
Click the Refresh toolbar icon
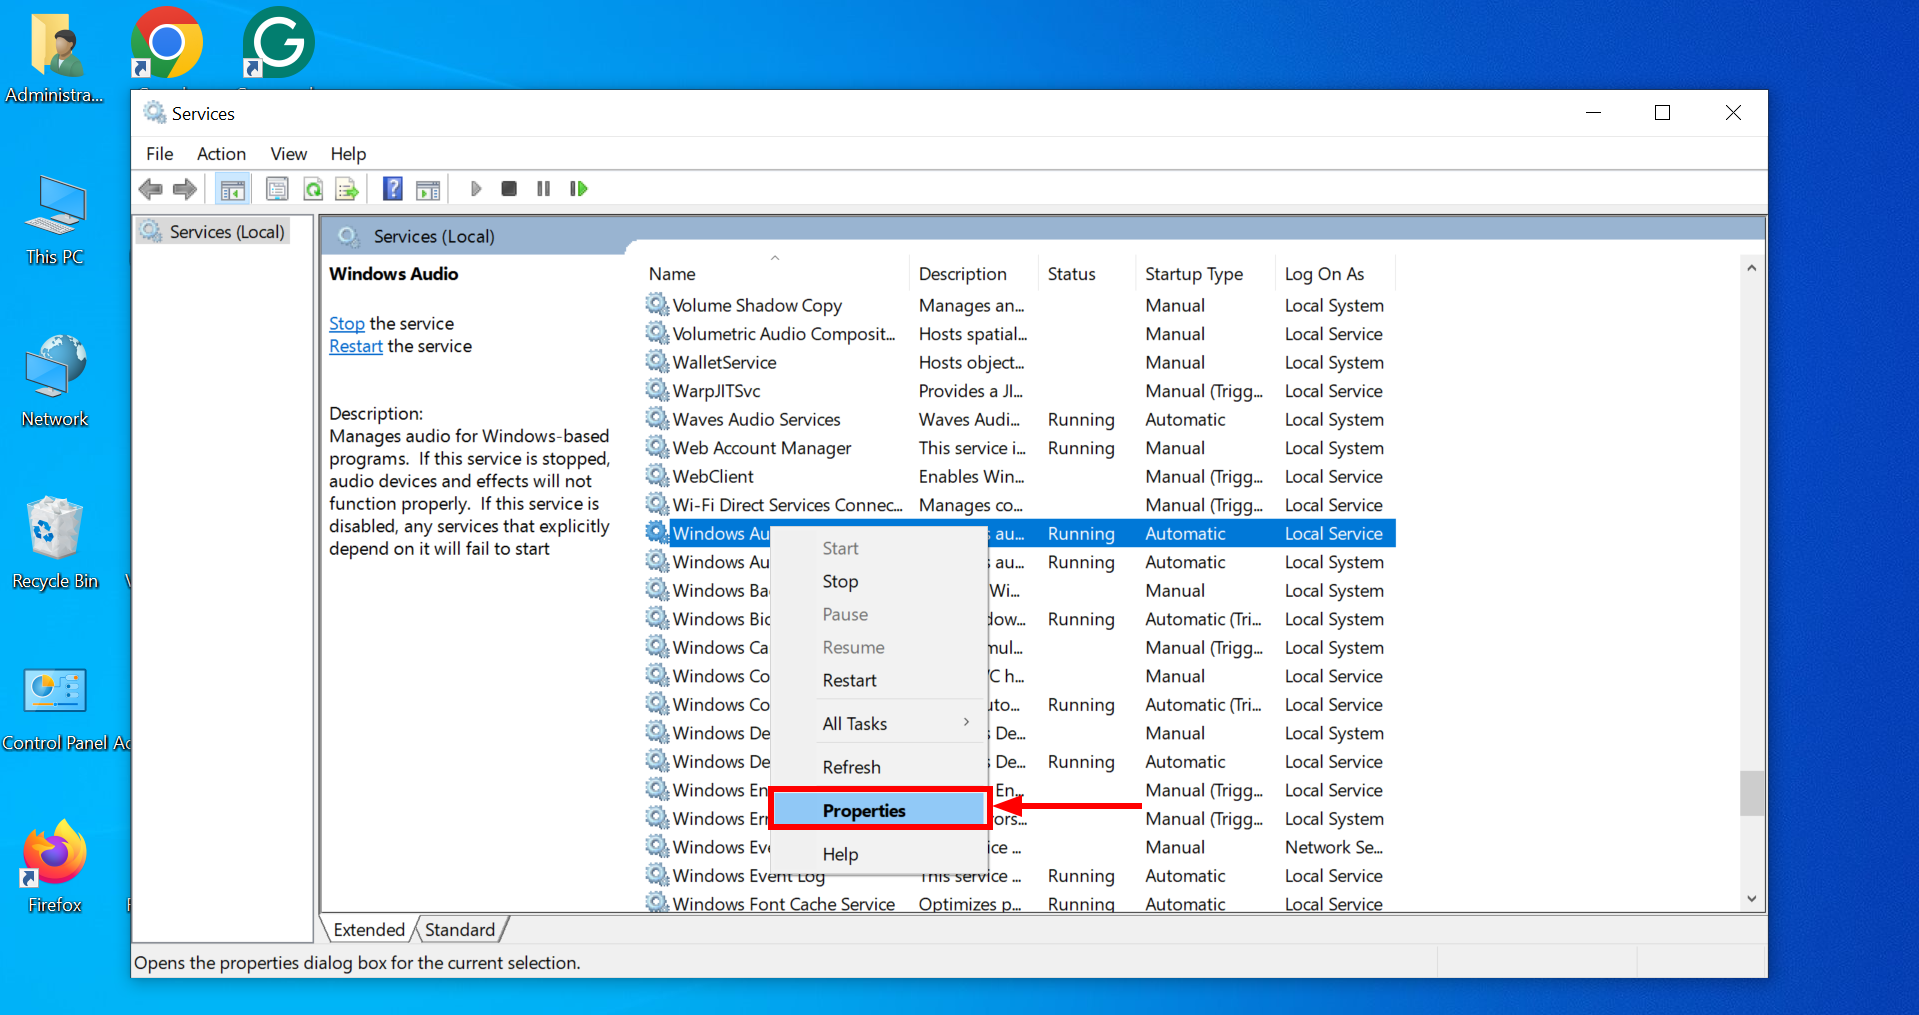click(313, 189)
